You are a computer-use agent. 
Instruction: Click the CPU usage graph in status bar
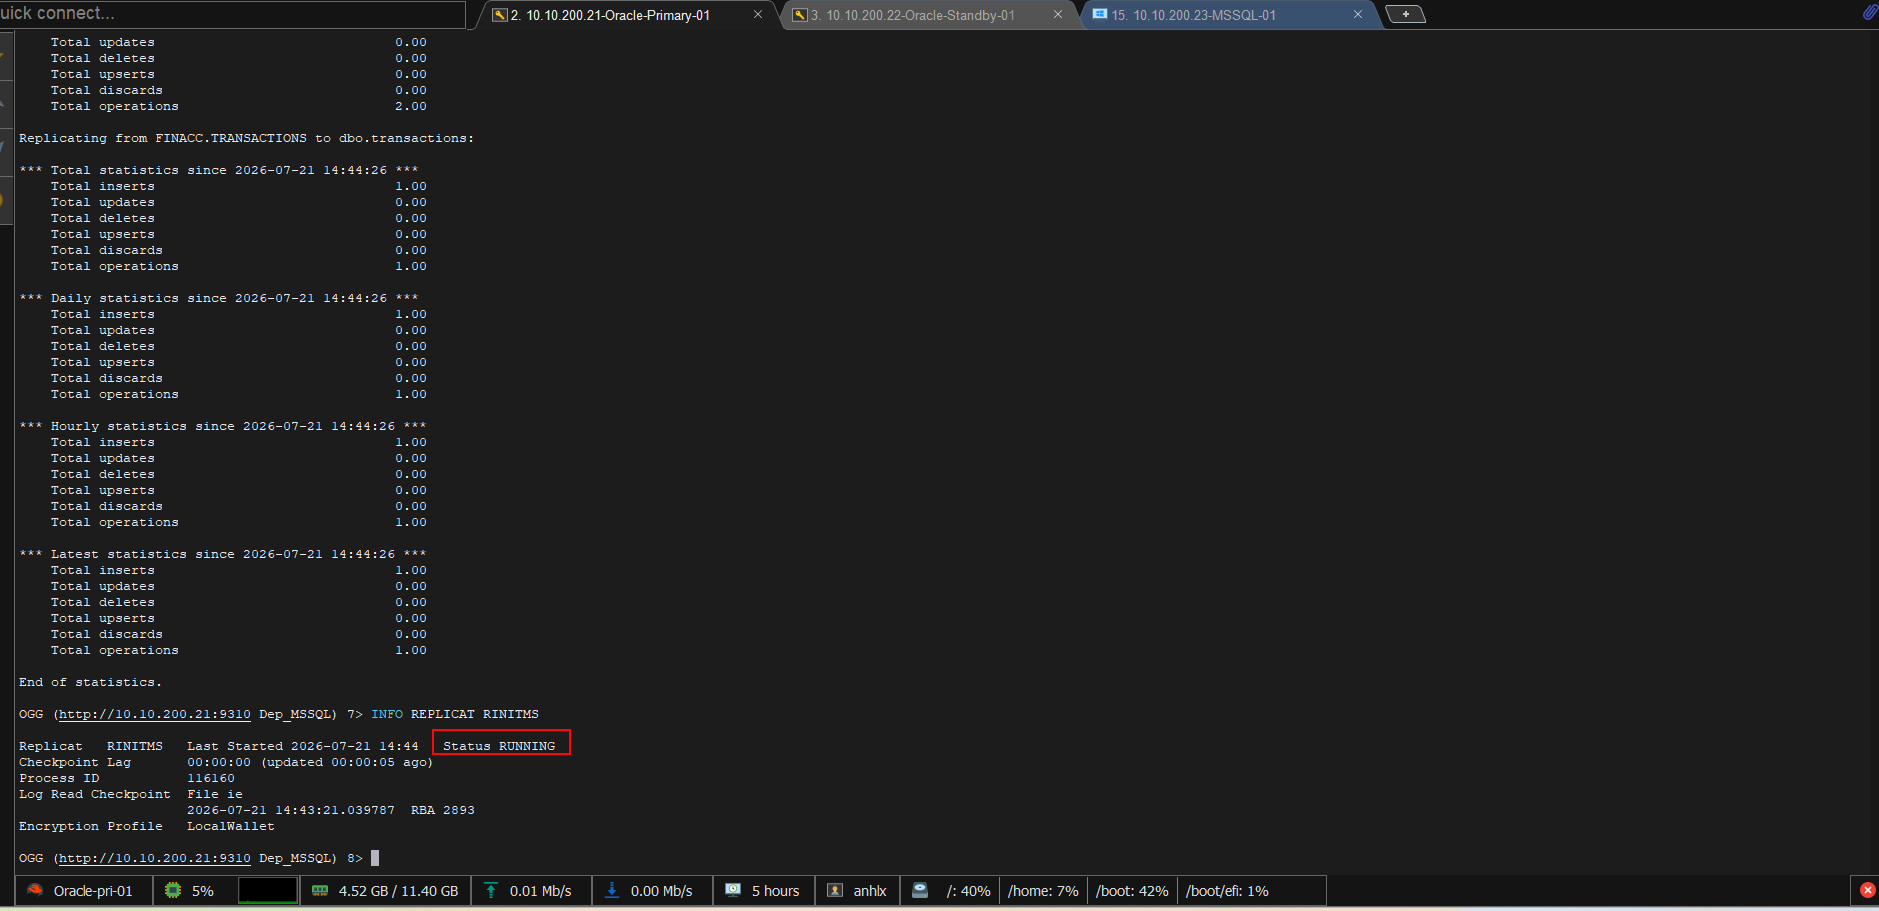tap(268, 890)
